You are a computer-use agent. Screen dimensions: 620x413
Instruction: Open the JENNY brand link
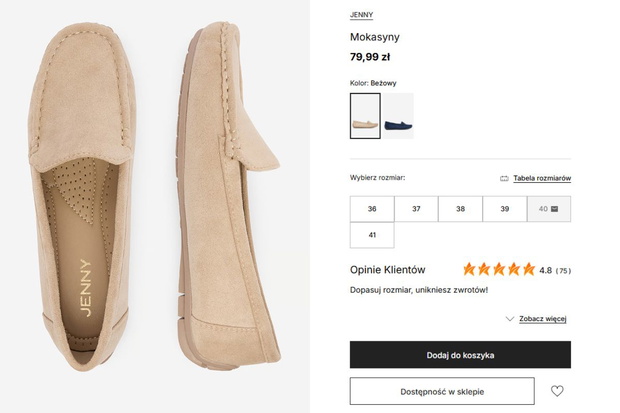(361, 15)
